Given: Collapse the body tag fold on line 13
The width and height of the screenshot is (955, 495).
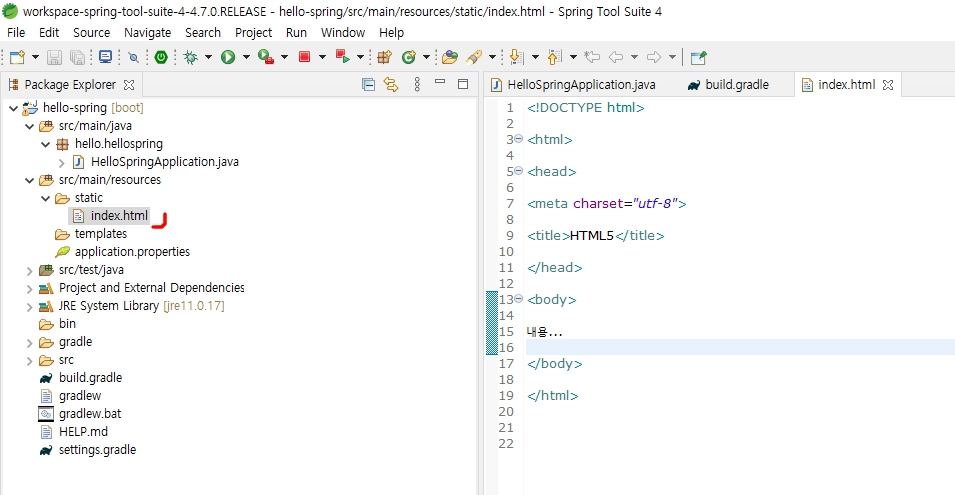Looking at the screenshot, I should (x=518, y=300).
